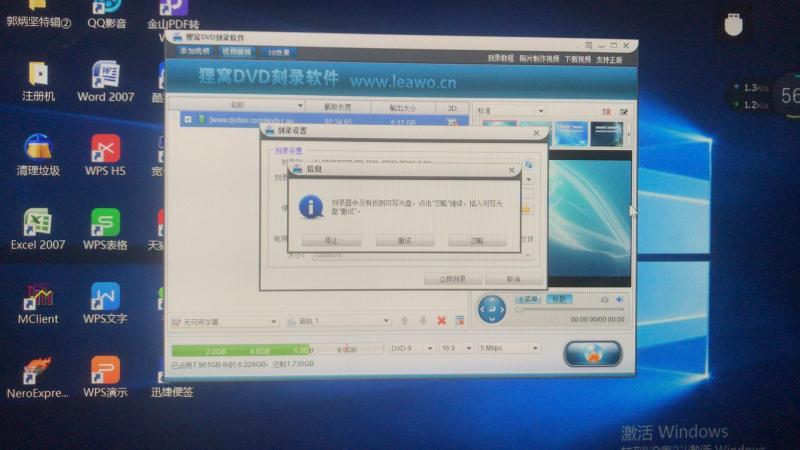Click the clear list icon

(459, 320)
